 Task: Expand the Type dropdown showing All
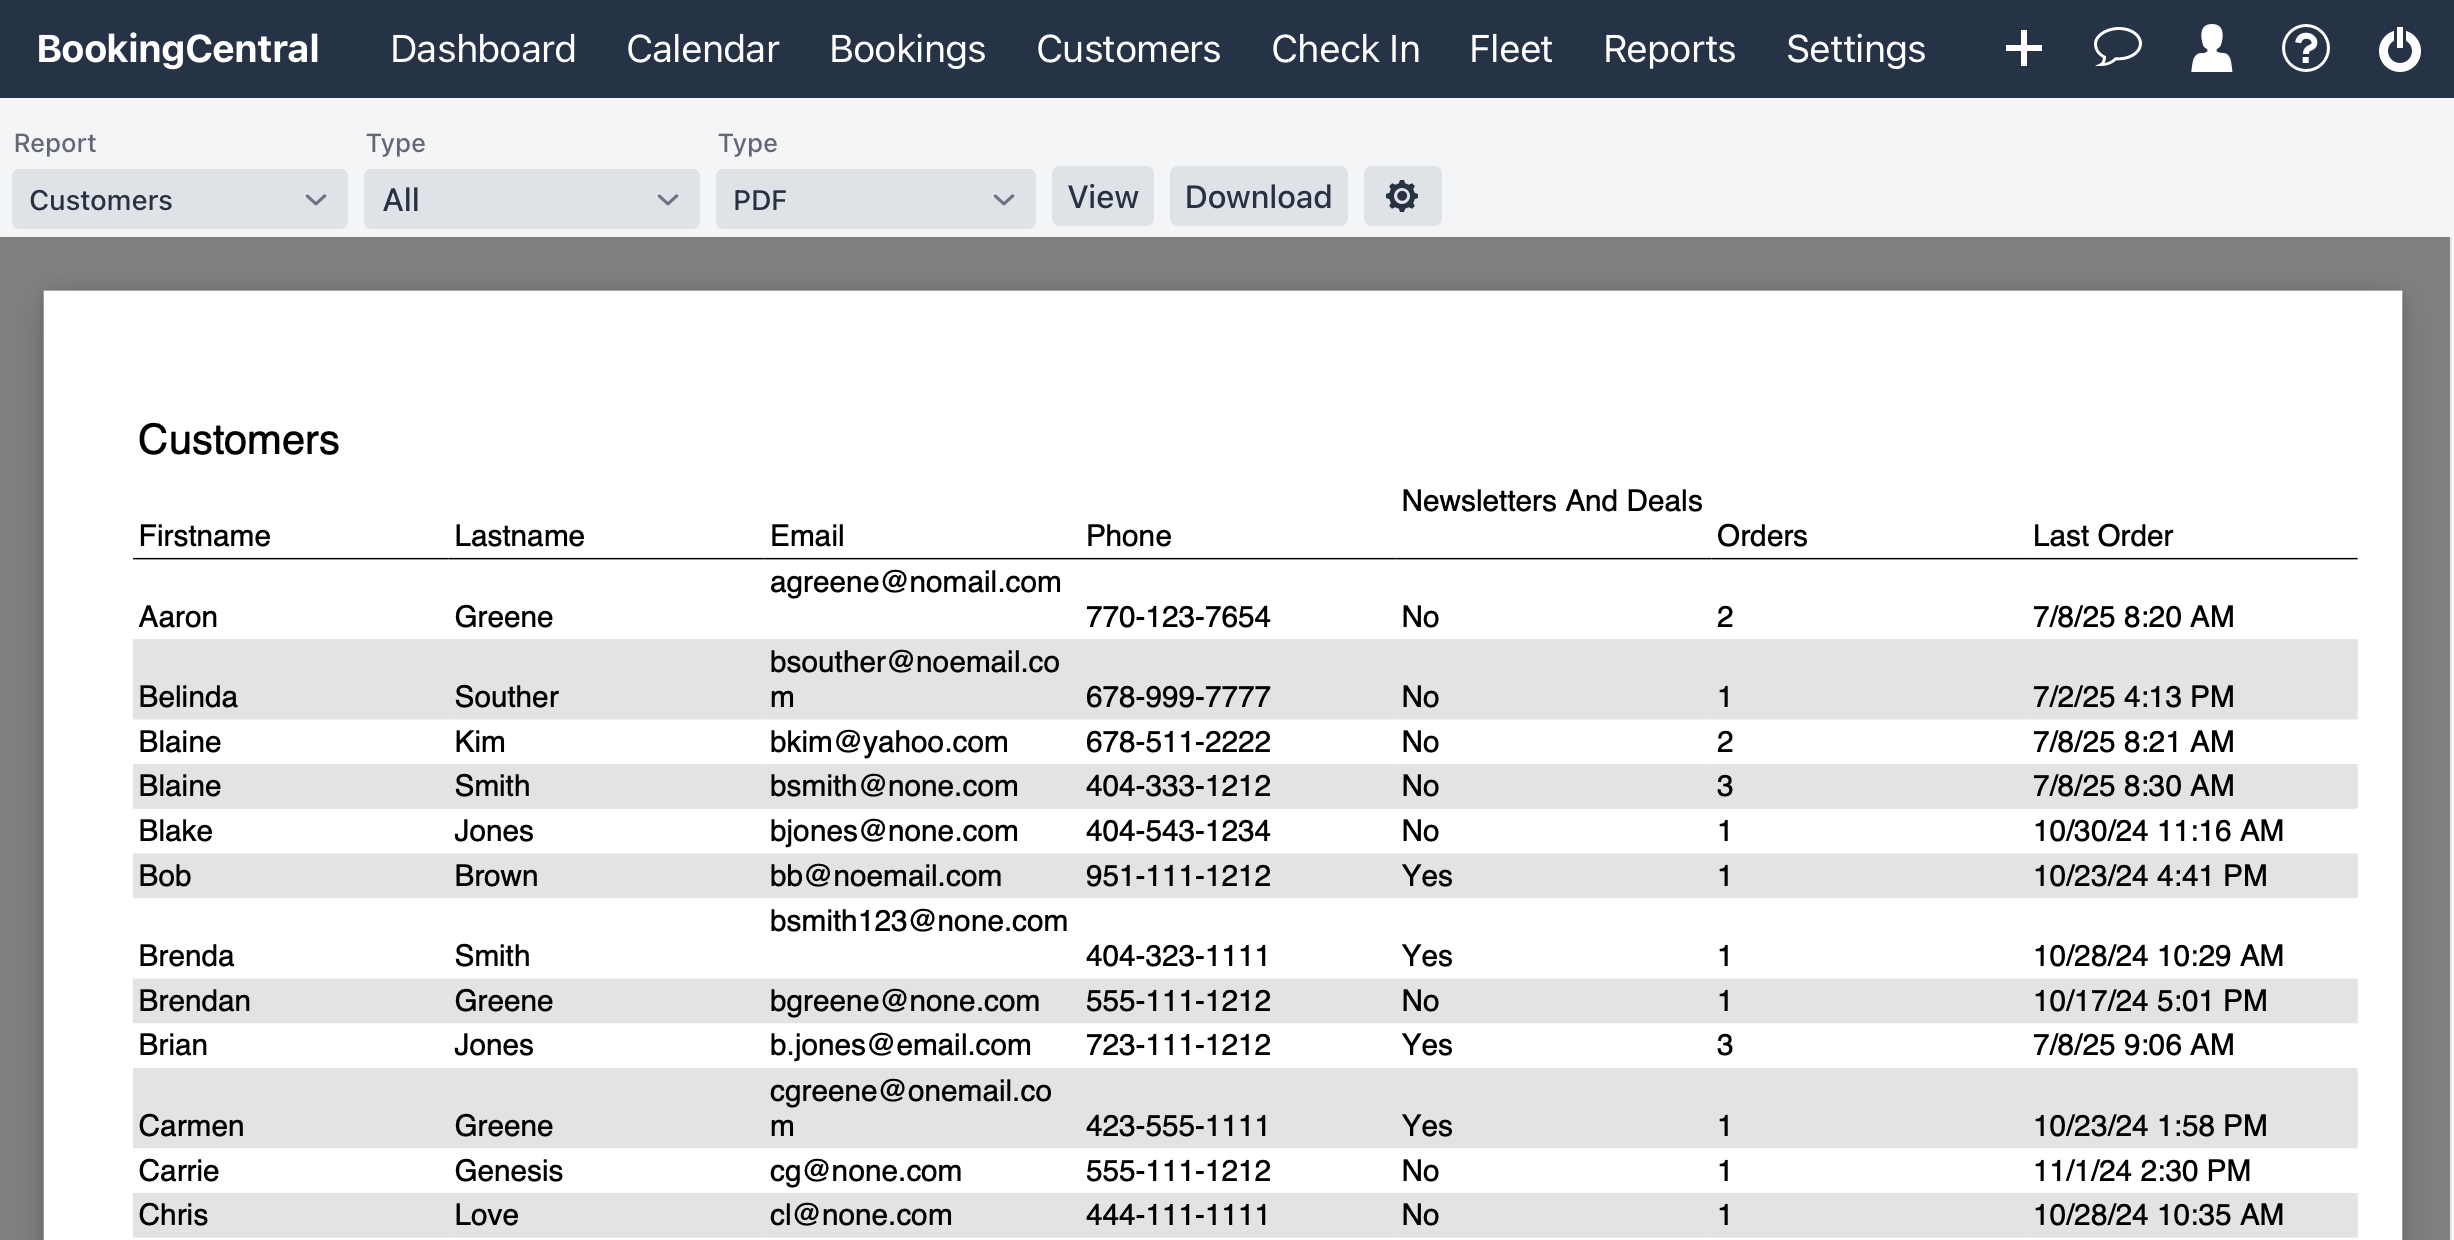point(532,199)
